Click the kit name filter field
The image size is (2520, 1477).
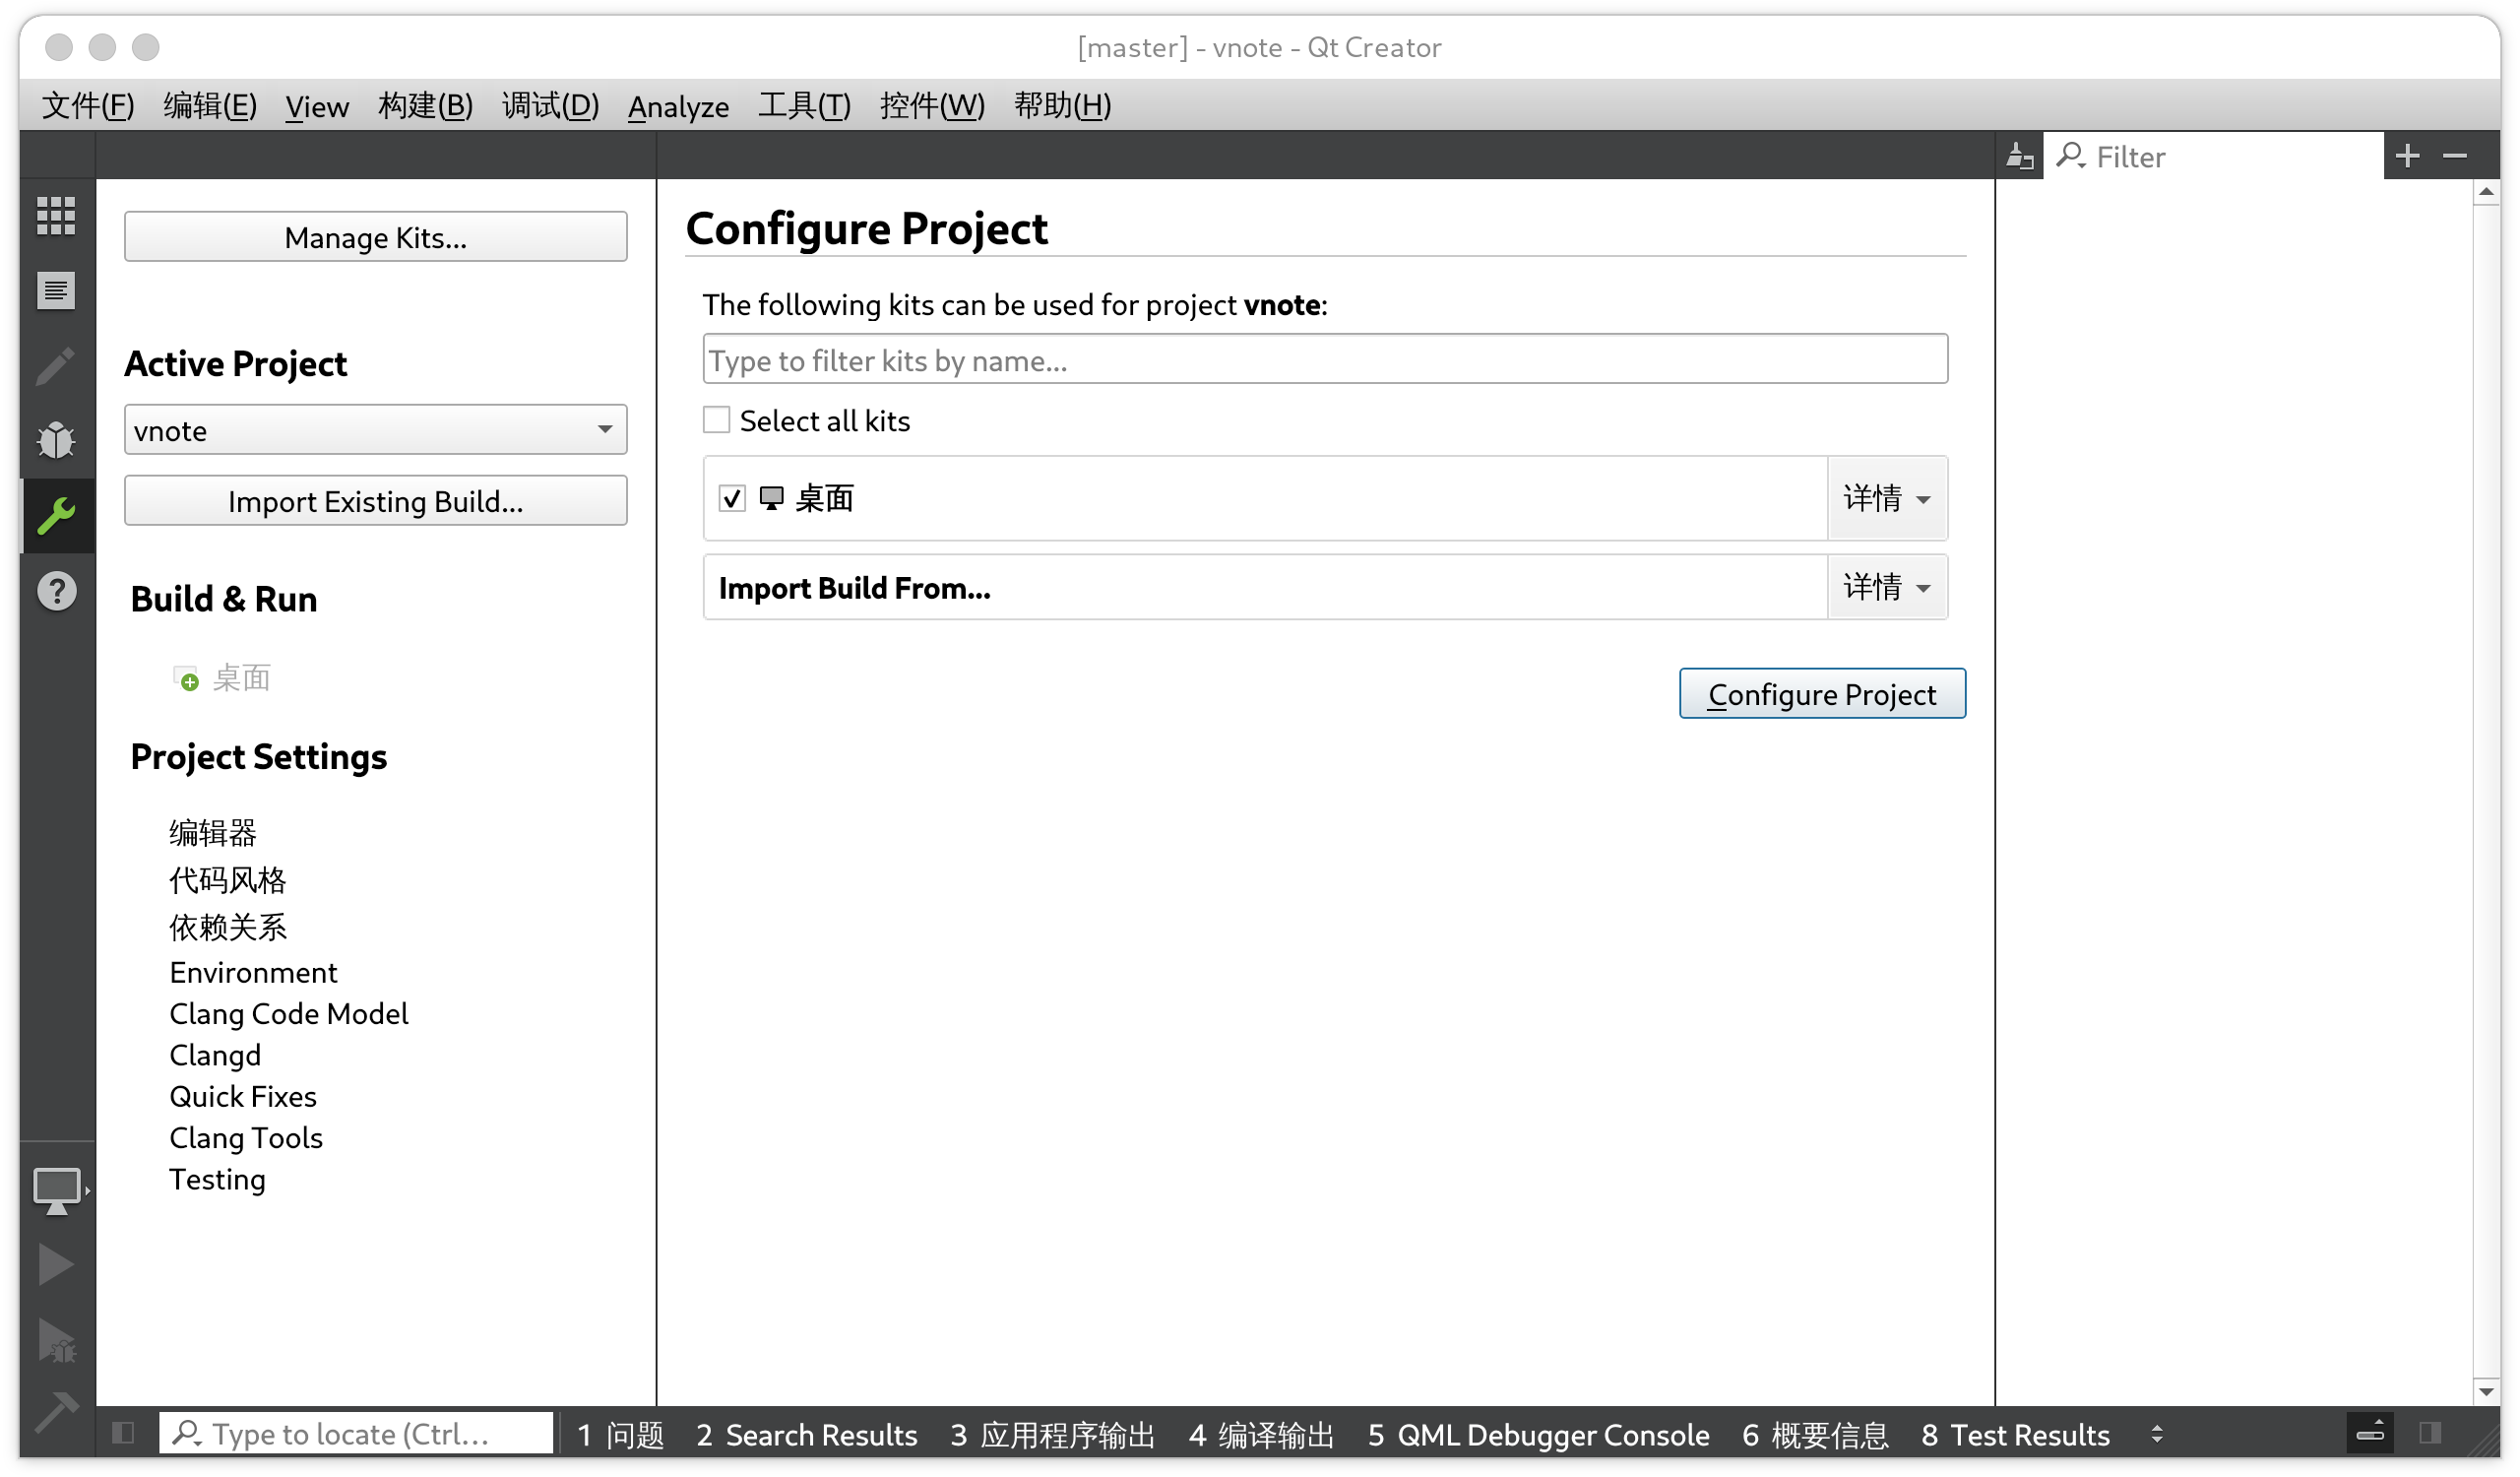1325,359
